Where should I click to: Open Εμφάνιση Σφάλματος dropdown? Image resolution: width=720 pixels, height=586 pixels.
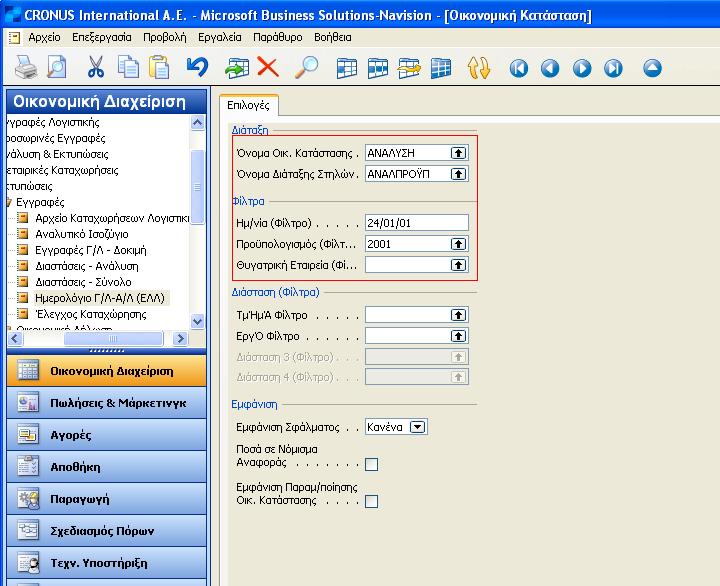tap(417, 427)
